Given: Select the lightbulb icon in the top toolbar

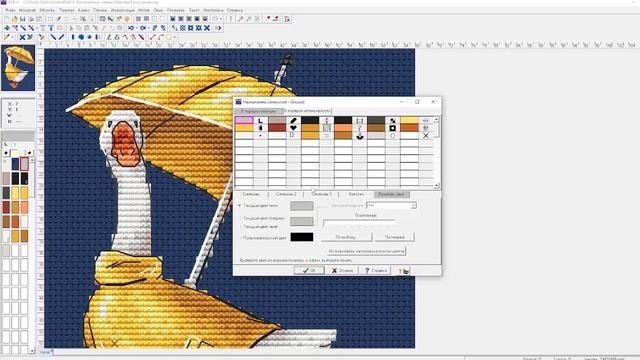Looking at the screenshot, I should [127, 19].
